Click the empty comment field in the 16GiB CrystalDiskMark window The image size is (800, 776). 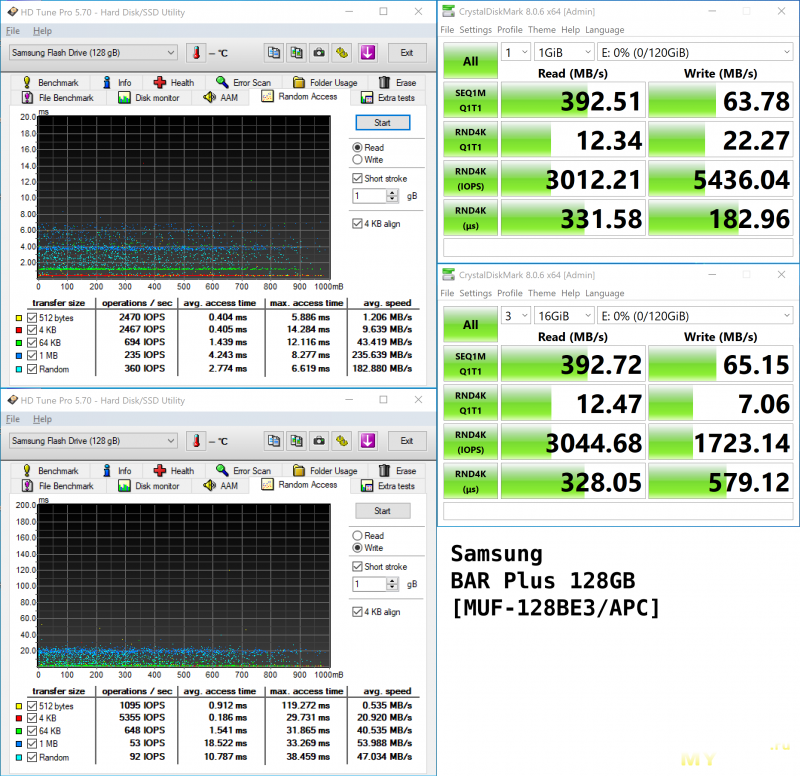point(618,511)
